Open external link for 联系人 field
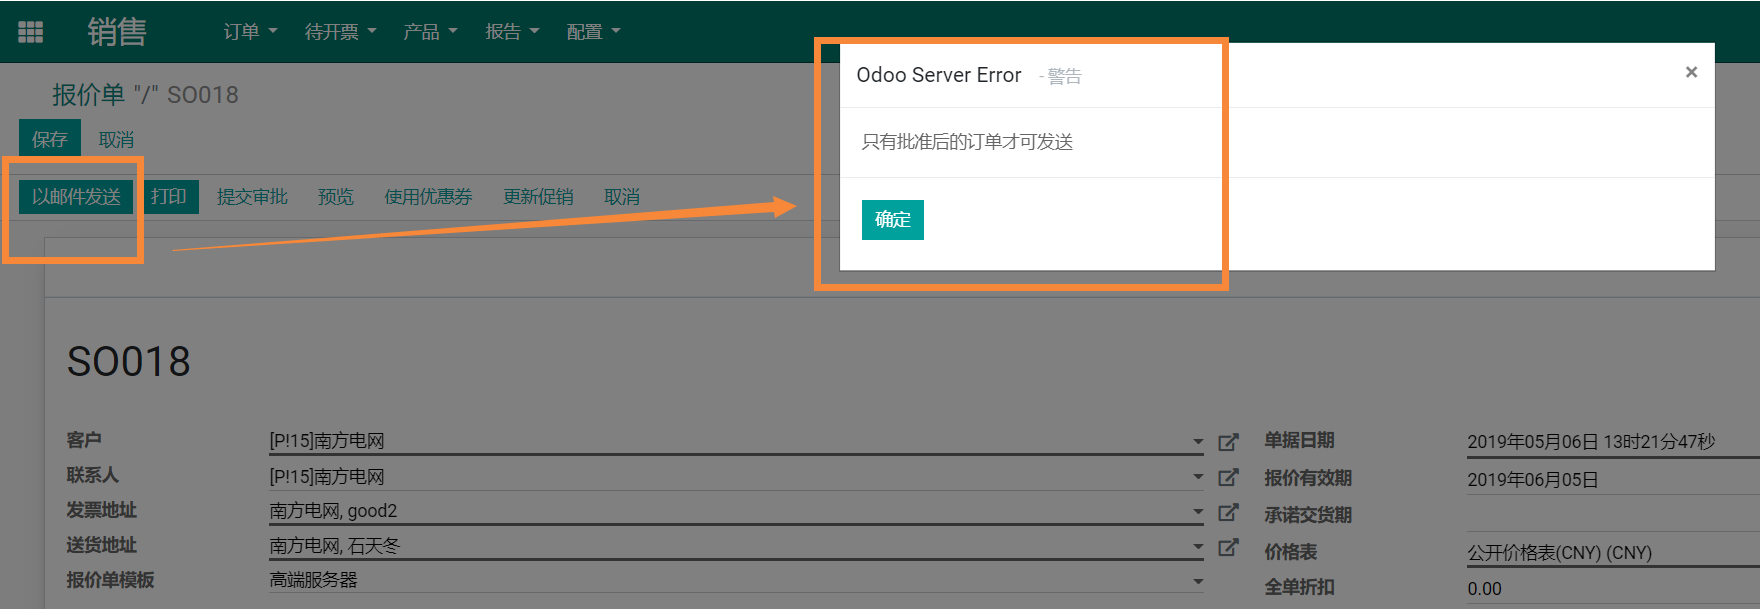 click(1228, 477)
